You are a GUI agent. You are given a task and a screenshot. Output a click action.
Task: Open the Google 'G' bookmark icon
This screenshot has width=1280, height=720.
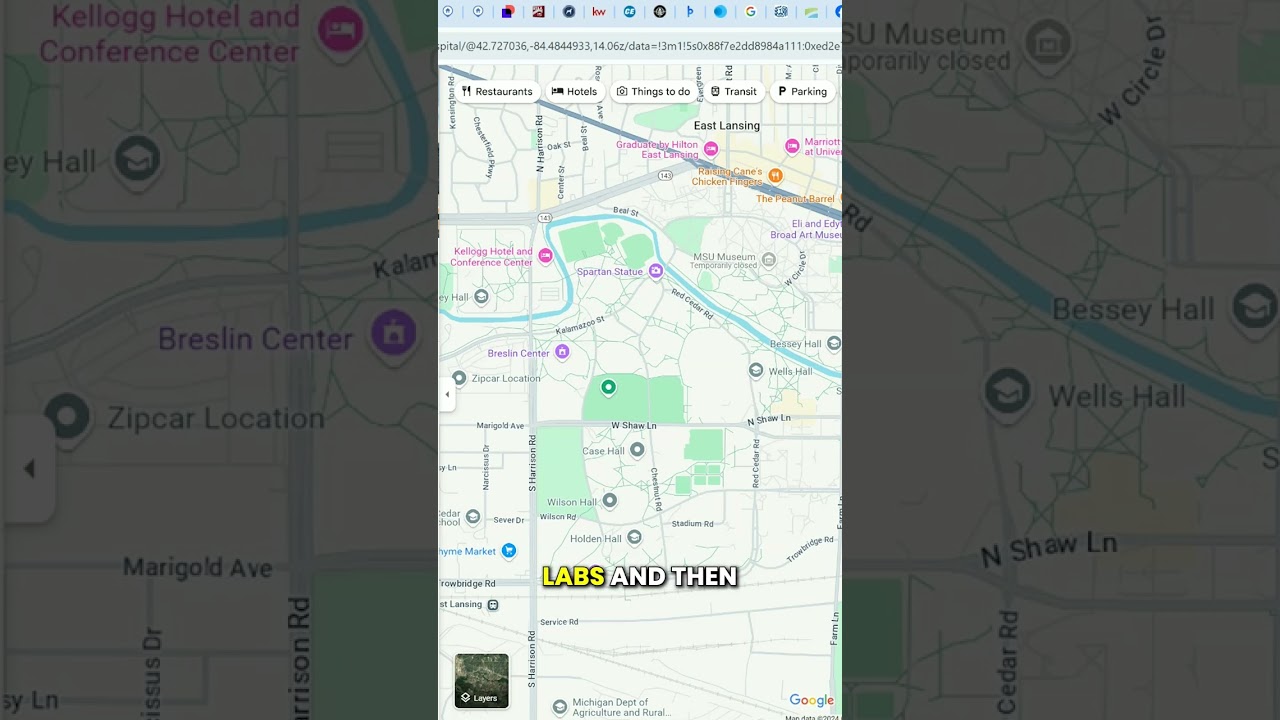(750, 12)
